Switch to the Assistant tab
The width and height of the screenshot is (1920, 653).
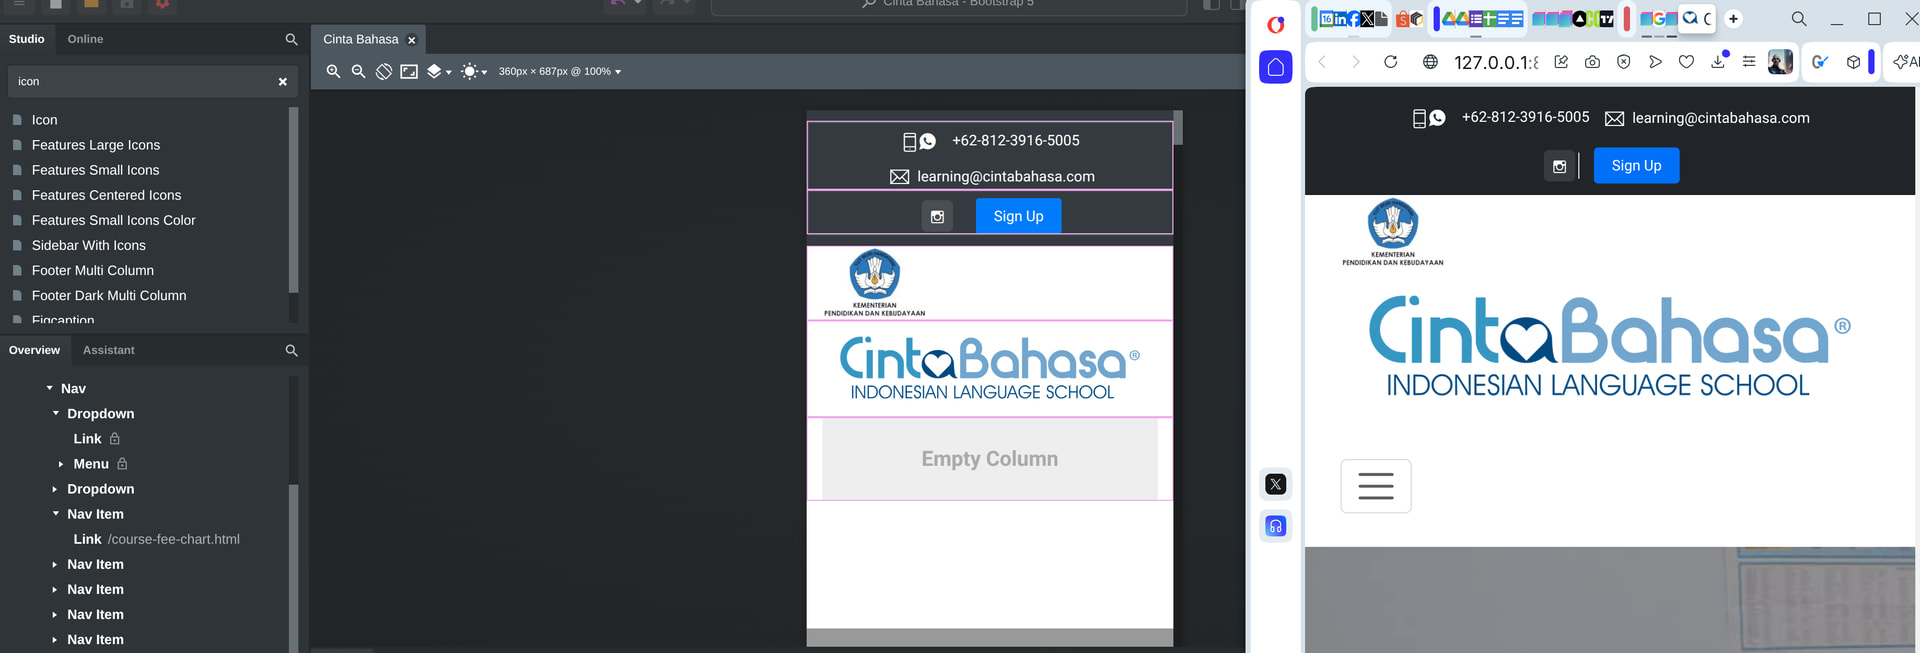tap(108, 350)
